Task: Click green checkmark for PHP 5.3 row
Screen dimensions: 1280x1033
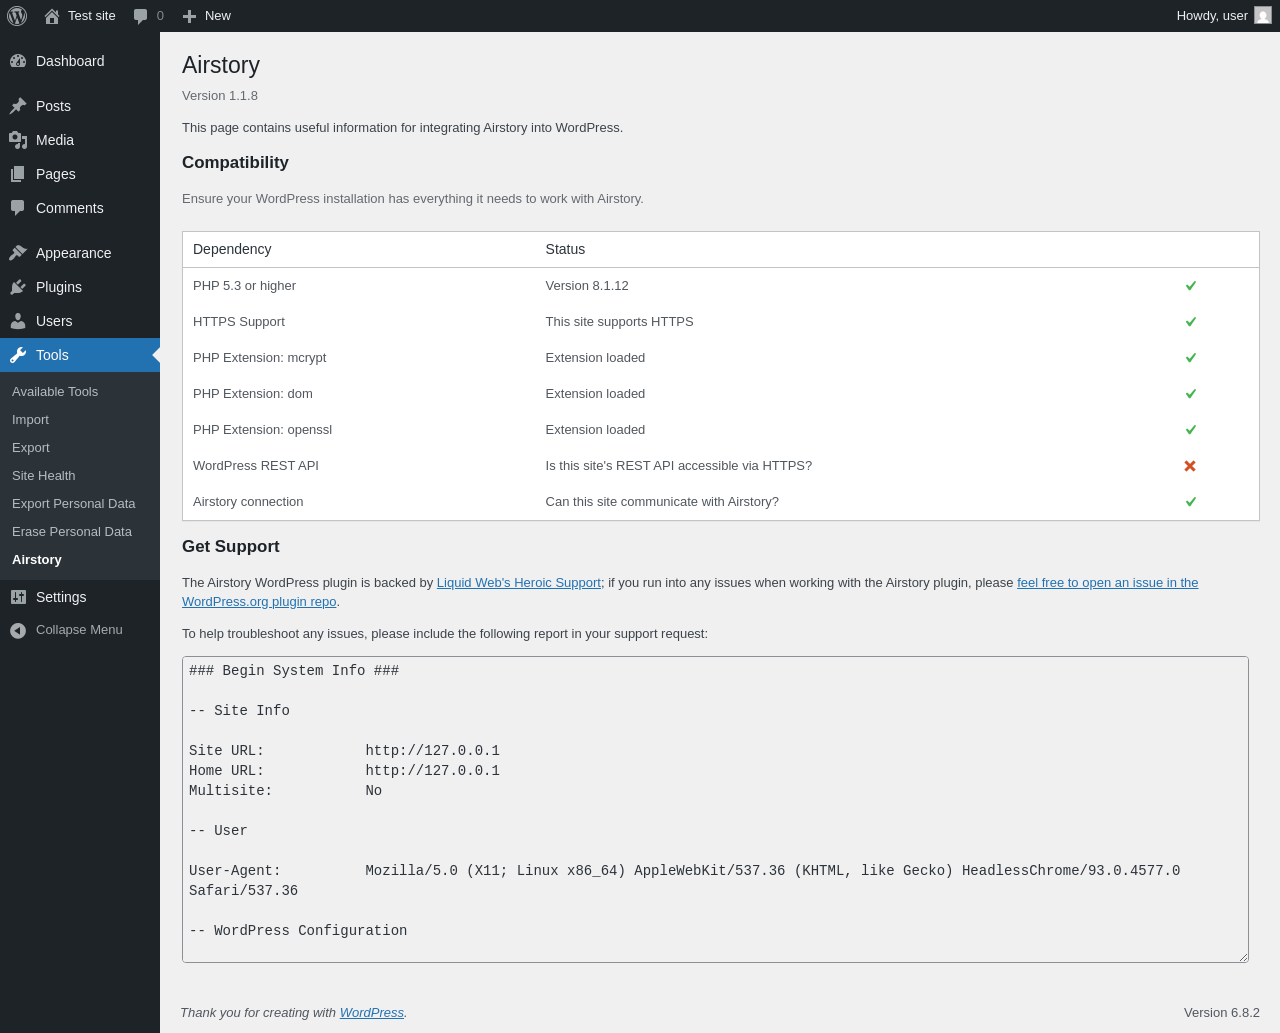Action: coord(1191,286)
